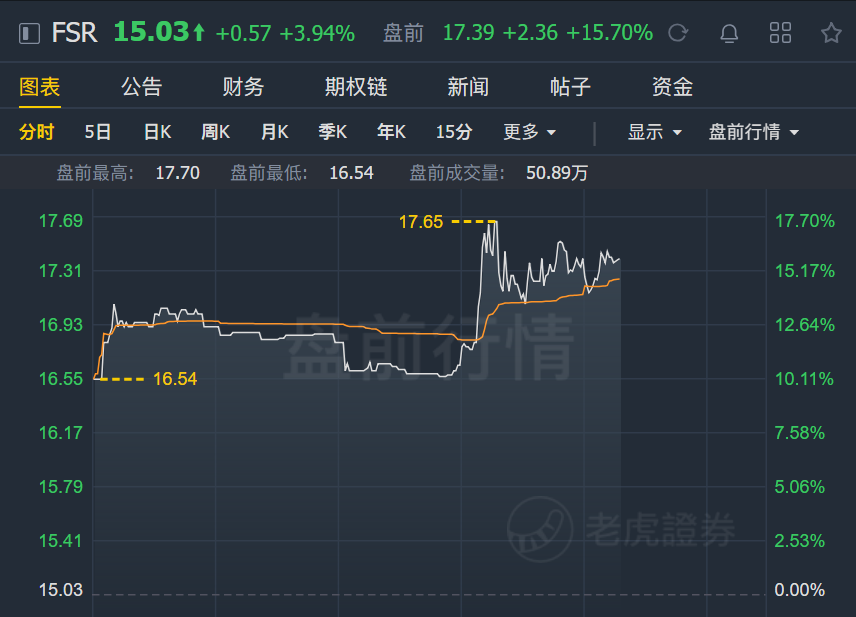Open price alert bell icon
The height and width of the screenshot is (617, 856).
coord(729,33)
